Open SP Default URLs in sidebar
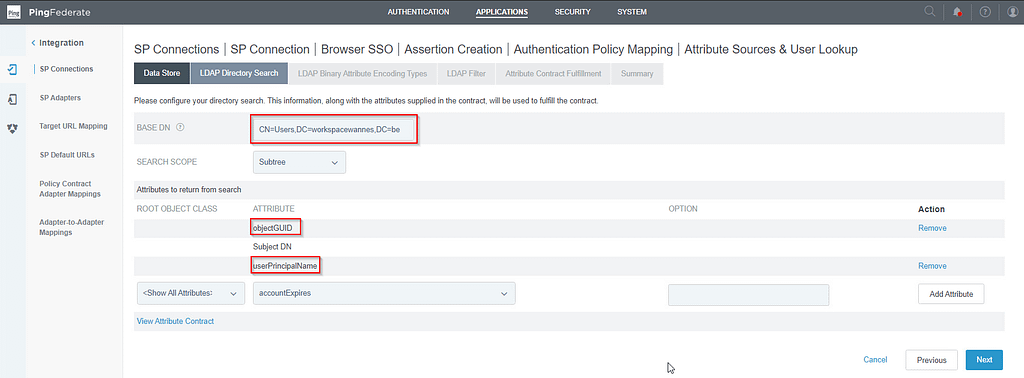 tap(67, 155)
